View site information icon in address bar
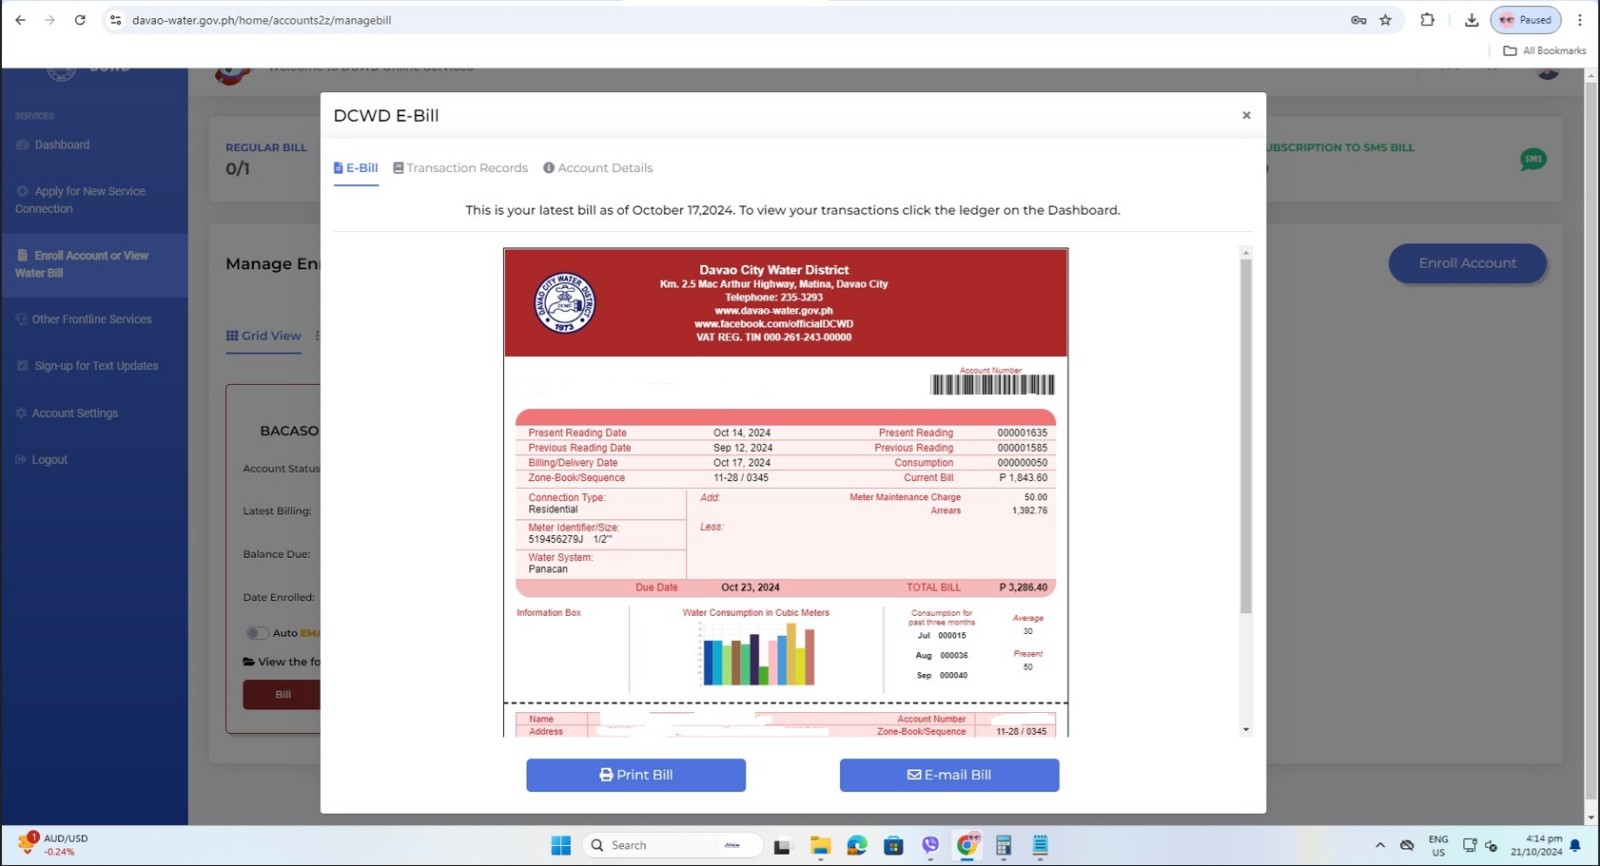 click(116, 20)
